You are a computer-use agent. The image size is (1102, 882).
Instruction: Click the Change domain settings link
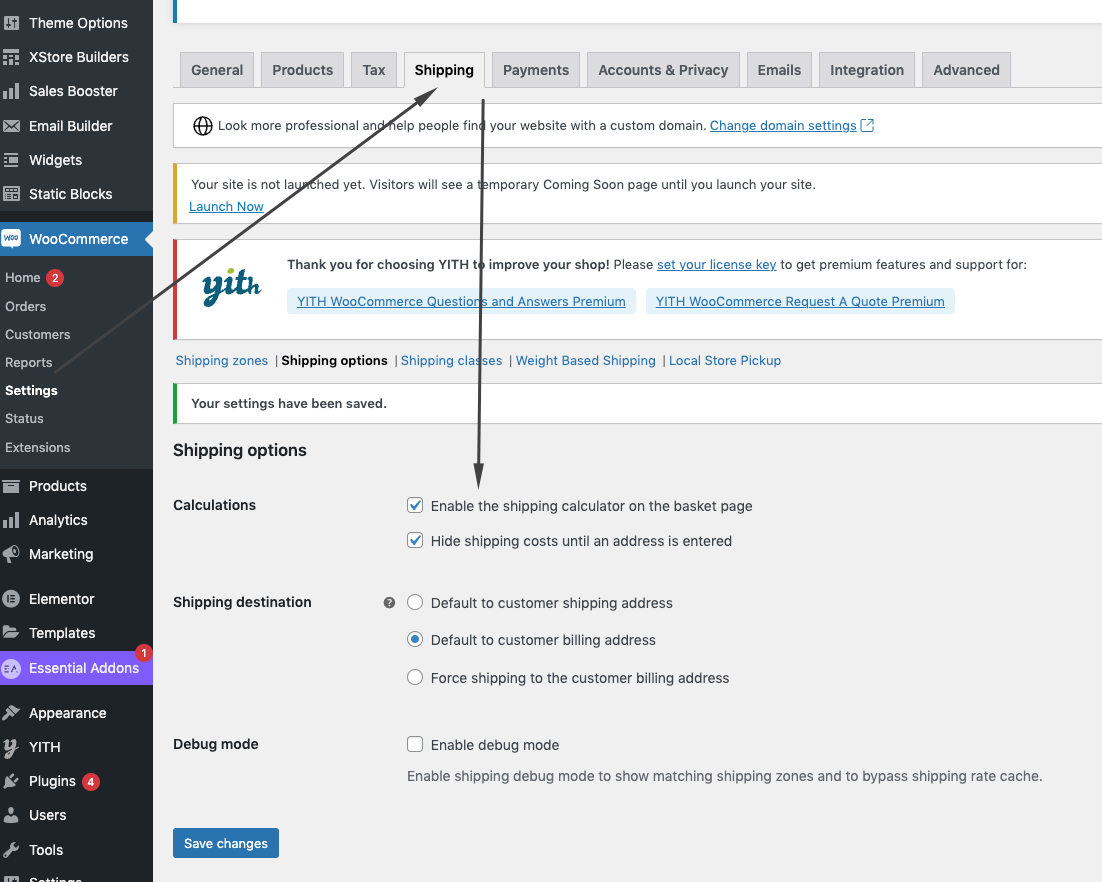(783, 126)
